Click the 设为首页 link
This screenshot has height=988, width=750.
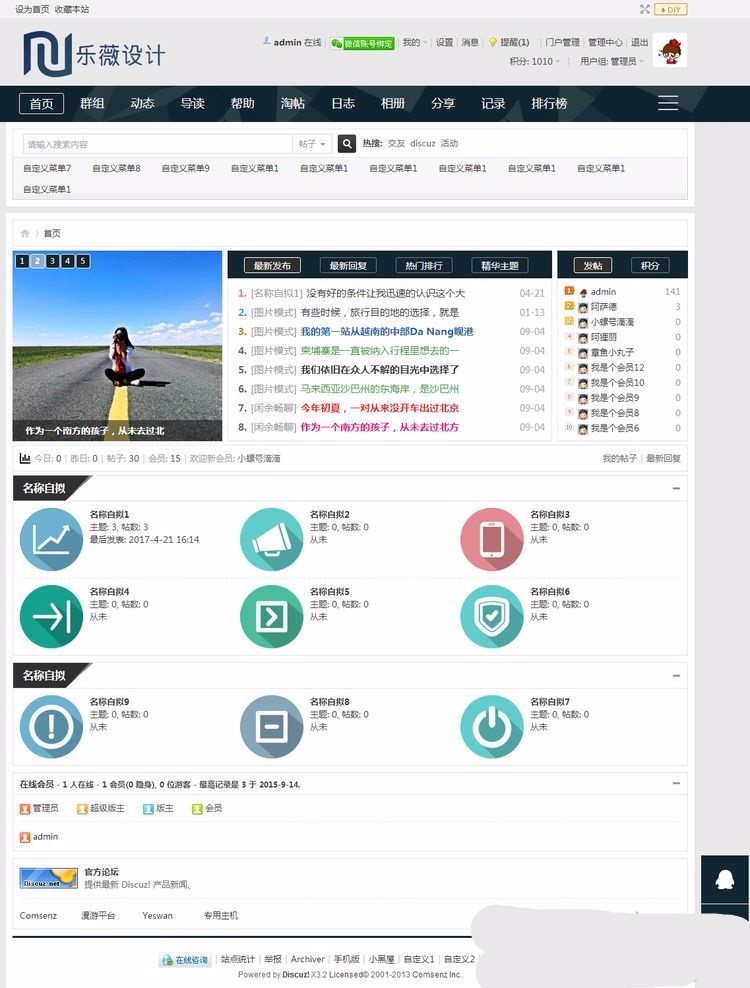(32, 9)
